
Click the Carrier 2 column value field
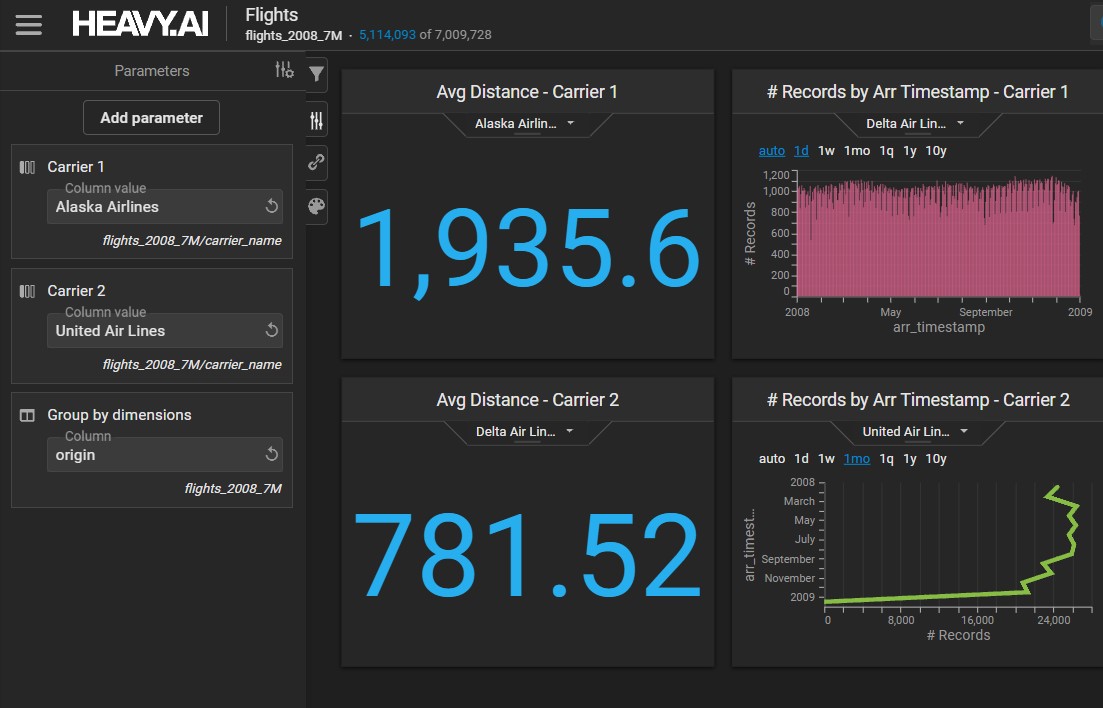(x=152, y=331)
